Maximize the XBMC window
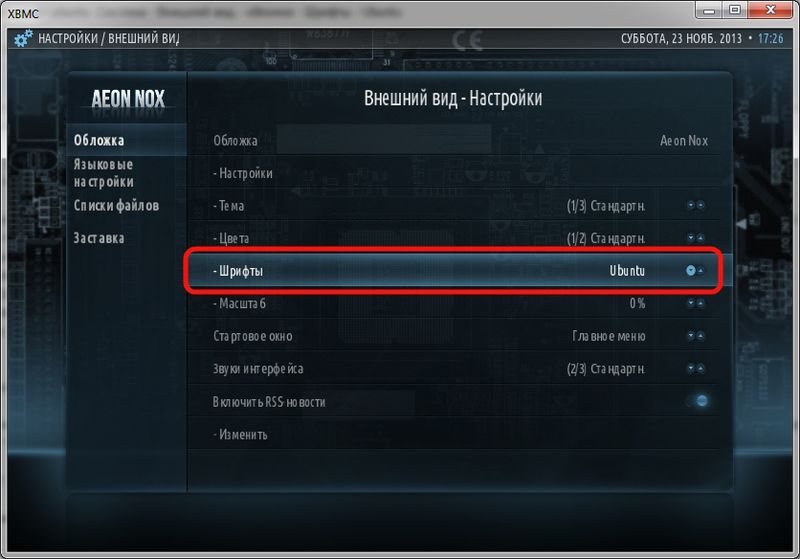 pos(735,10)
